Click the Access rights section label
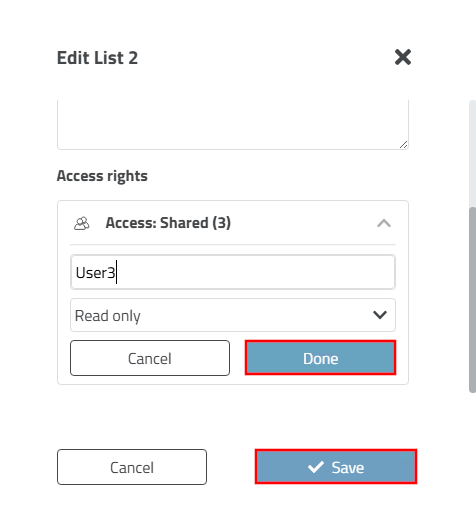This screenshot has width=476, height=532. [x=102, y=176]
